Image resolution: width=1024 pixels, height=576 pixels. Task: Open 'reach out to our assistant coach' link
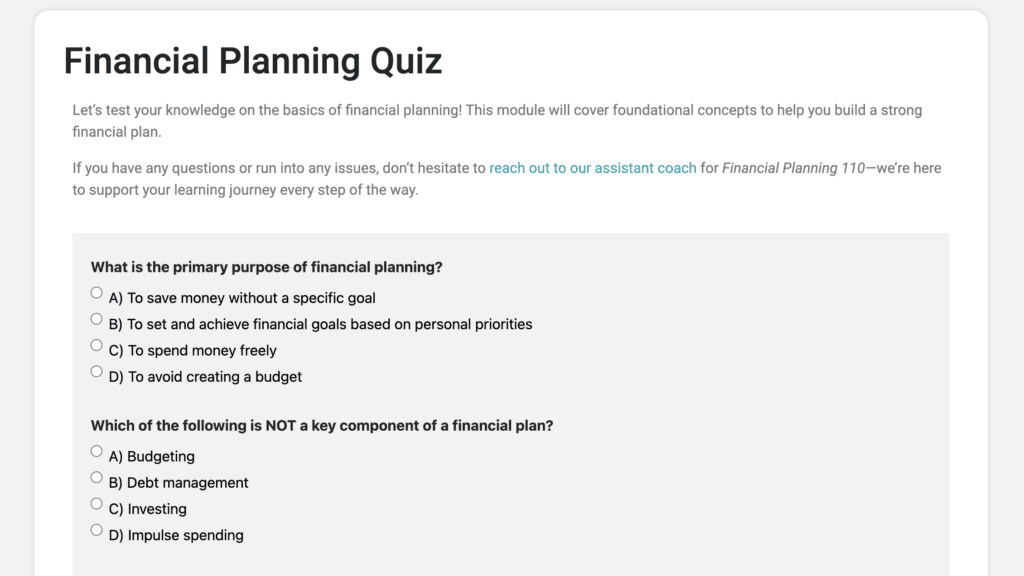coord(592,168)
